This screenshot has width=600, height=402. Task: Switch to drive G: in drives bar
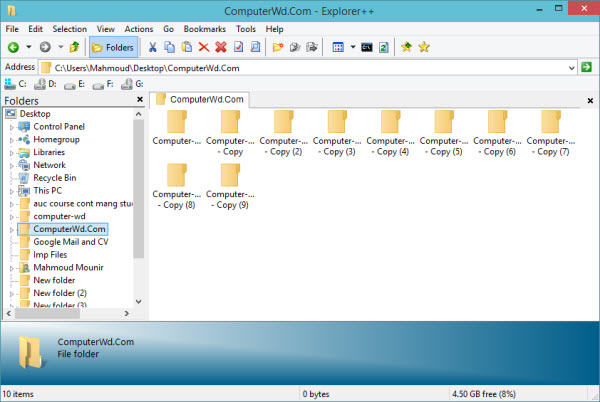[132, 84]
